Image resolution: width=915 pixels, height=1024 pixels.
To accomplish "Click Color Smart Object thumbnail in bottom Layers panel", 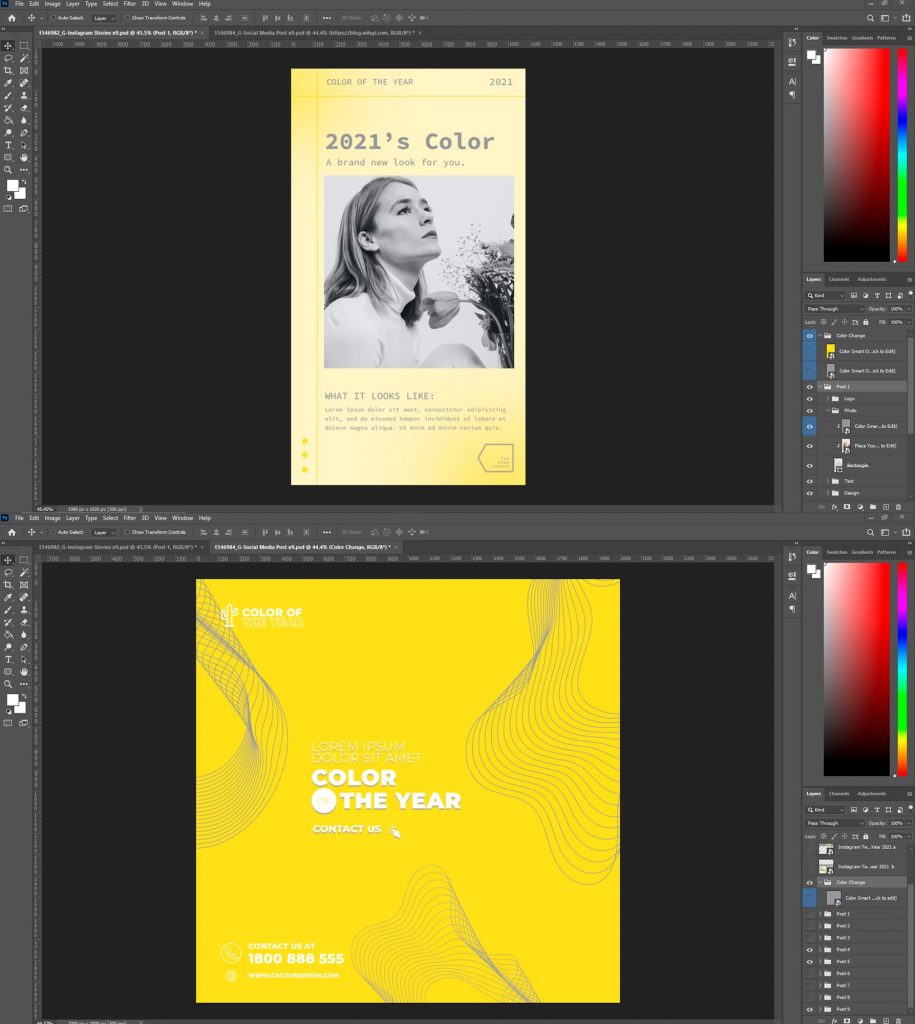I will (x=833, y=899).
